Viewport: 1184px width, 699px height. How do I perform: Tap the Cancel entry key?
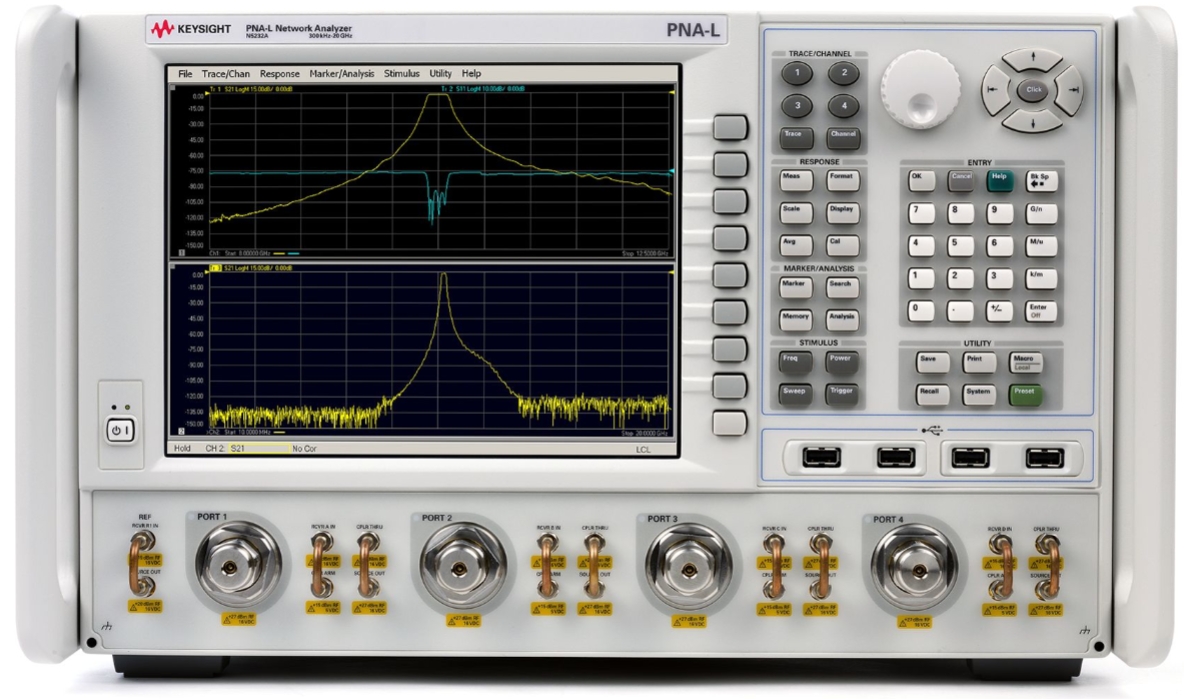960,180
